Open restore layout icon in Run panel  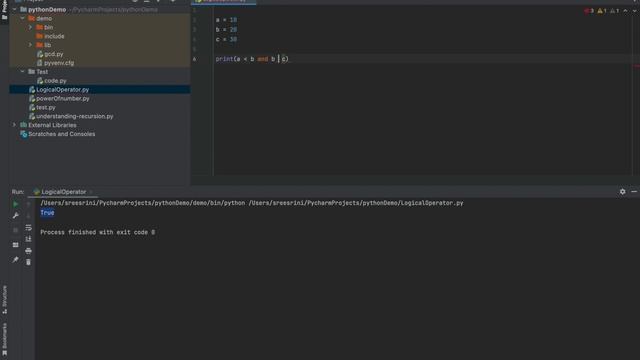(x=16, y=245)
